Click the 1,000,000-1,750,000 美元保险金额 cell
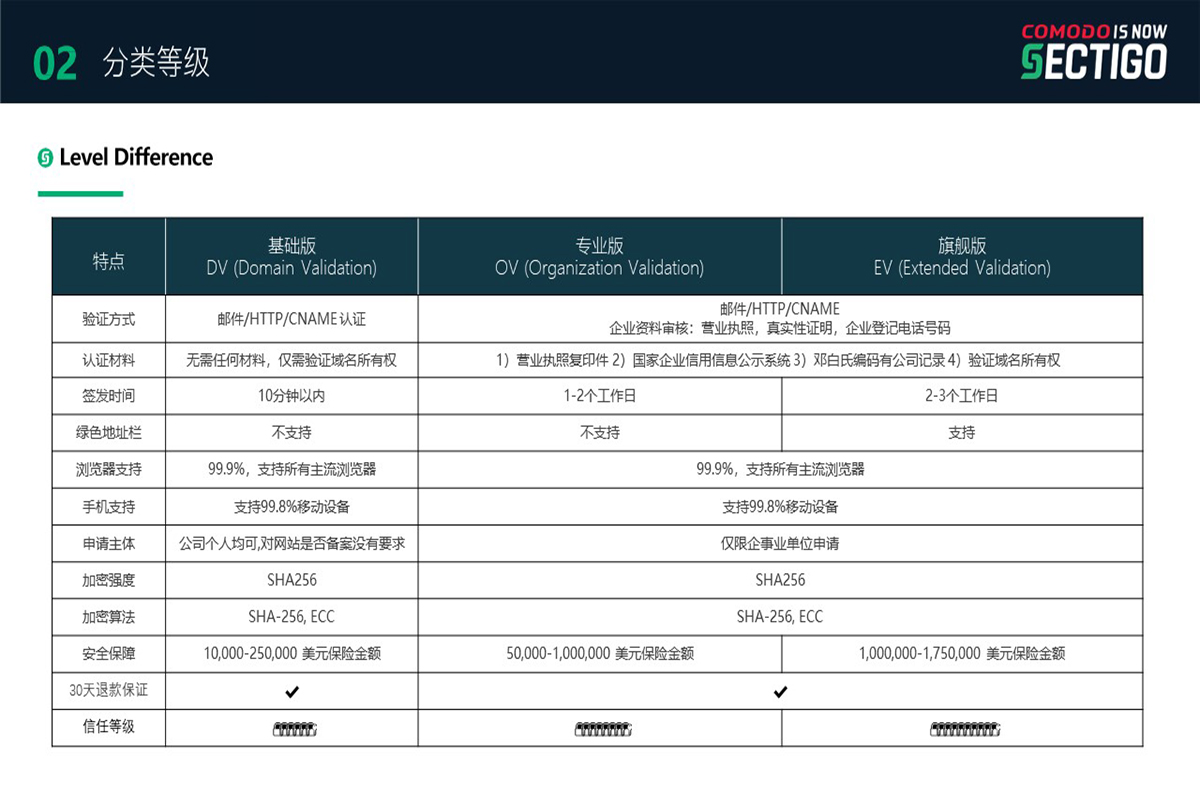The height and width of the screenshot is (800, 1200). click(962, 654)
